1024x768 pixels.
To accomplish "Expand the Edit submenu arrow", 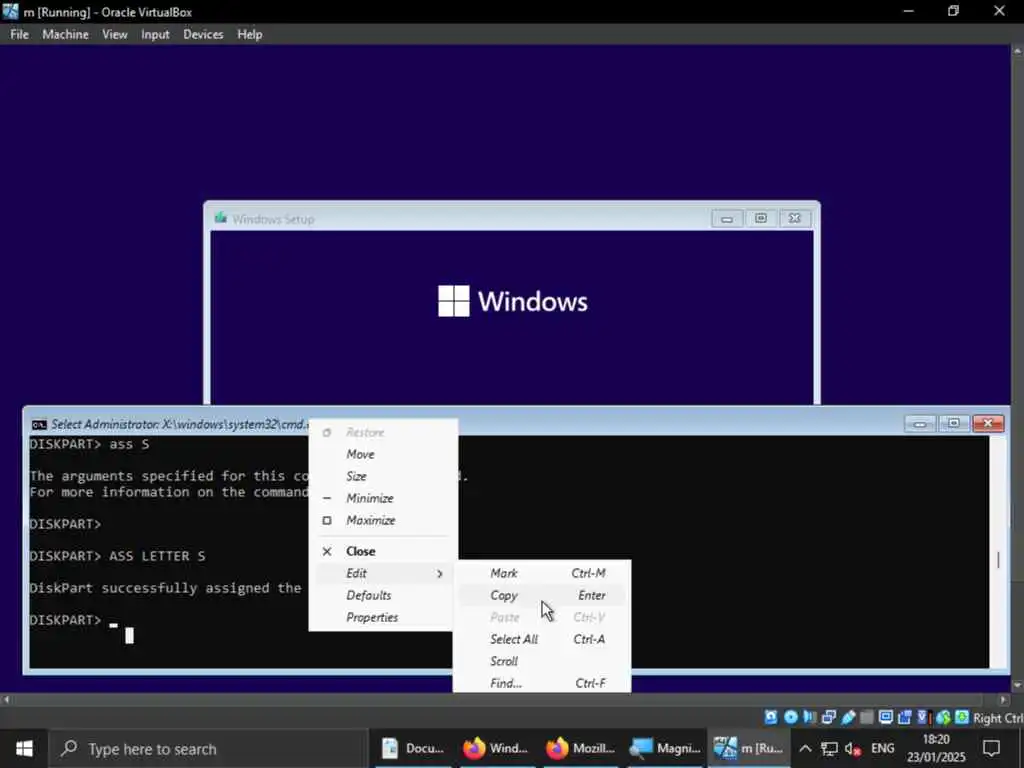I will pyautogui.click(x=440, y=573).
